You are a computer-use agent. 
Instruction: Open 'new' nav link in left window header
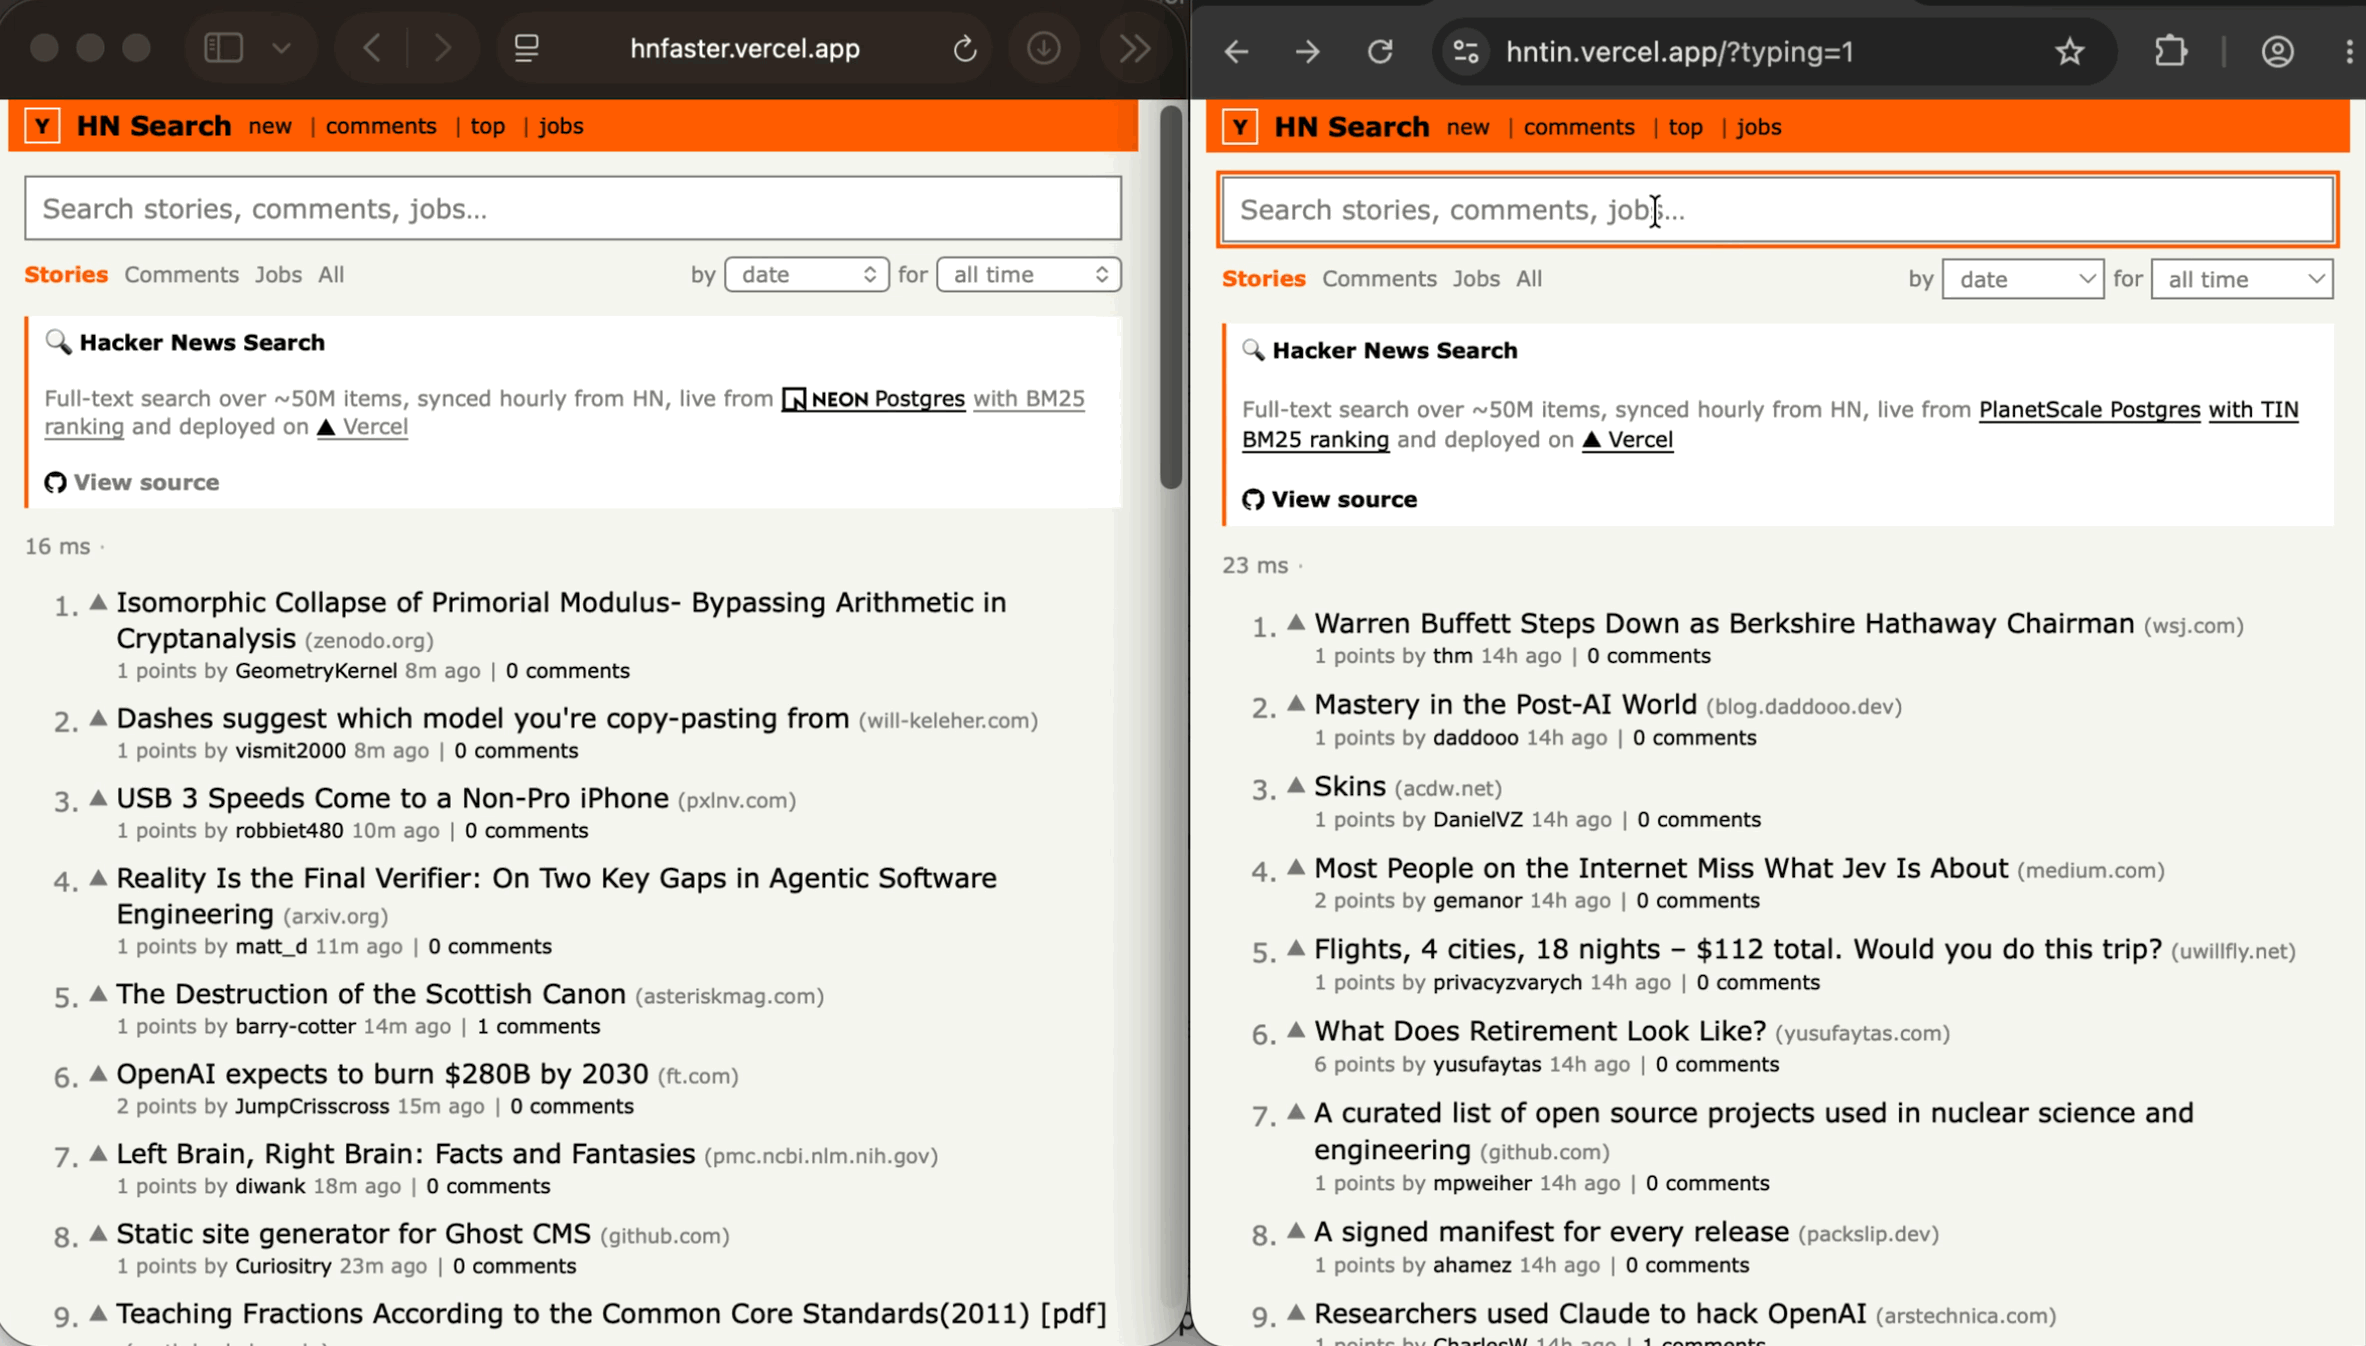[270, 126]
